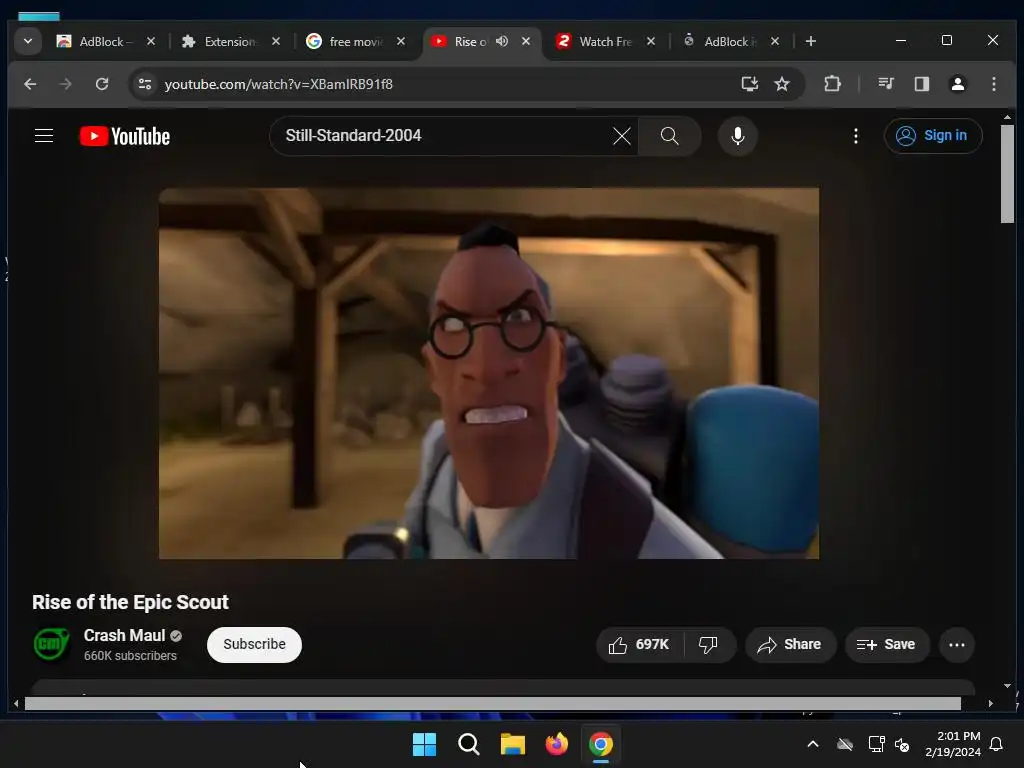The width and height of the screenshot is (1024, 768).
Task: Share the video
Action: 790,645
